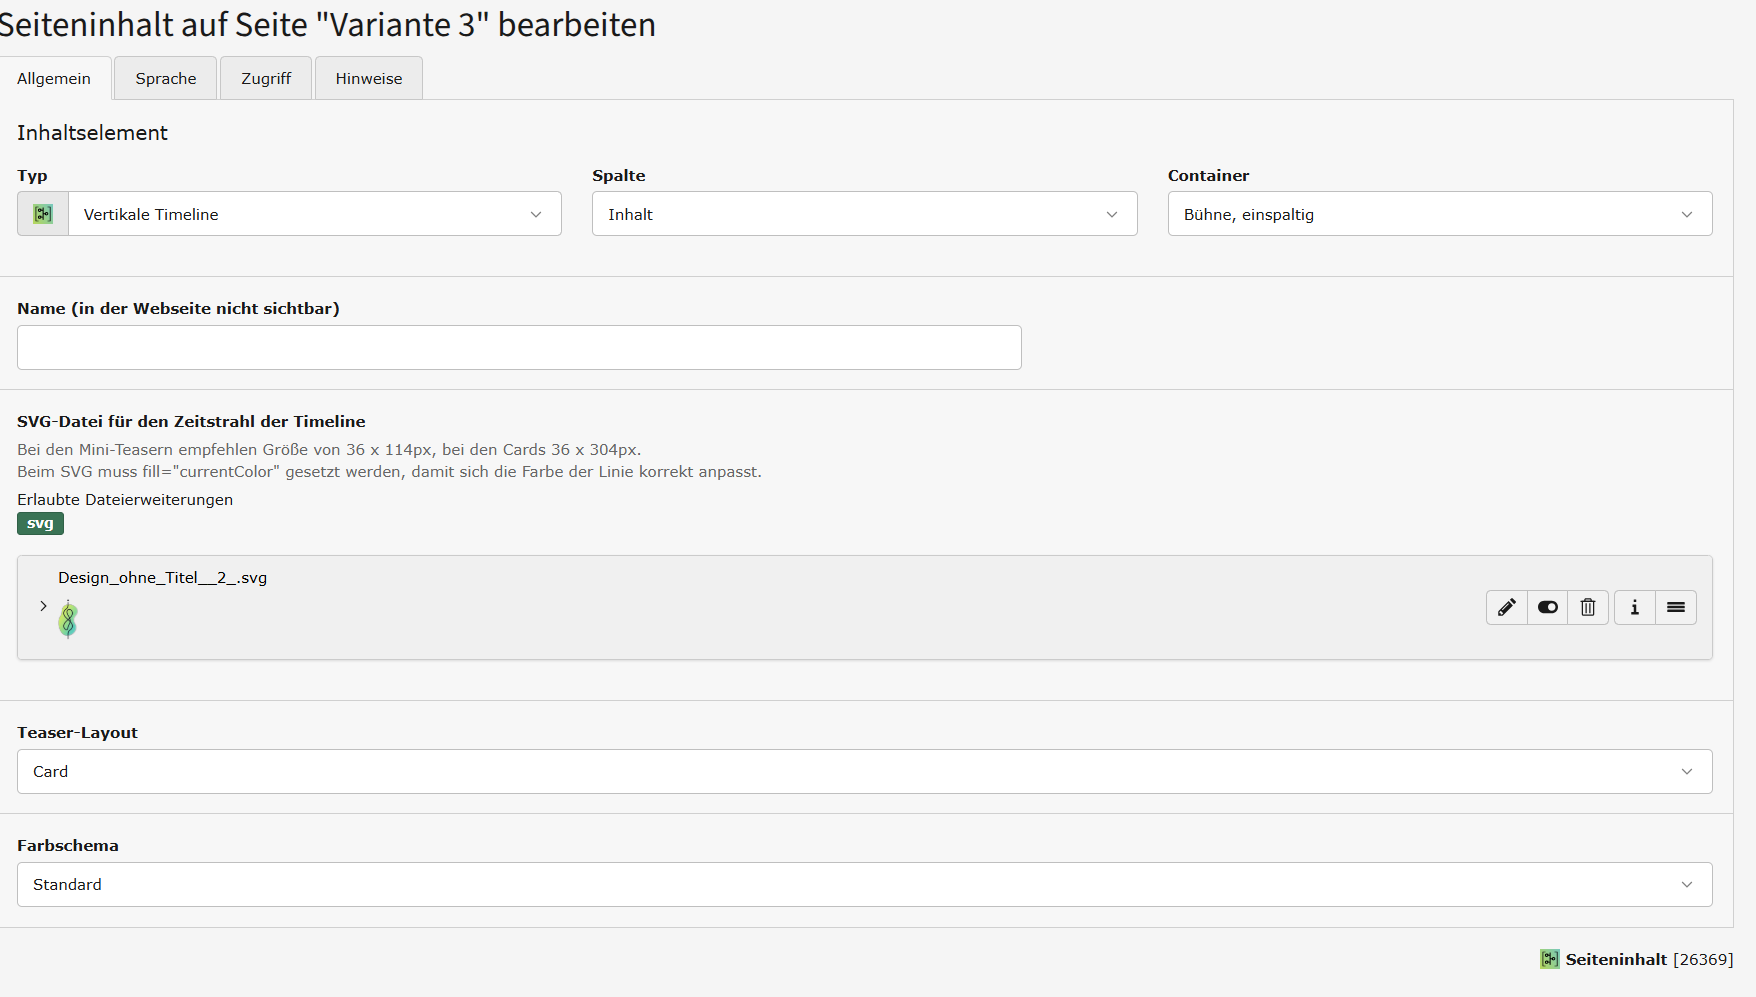
Task: Click the Seiteninhalt record icon at bottom
Action: (x=1549, y=959)
